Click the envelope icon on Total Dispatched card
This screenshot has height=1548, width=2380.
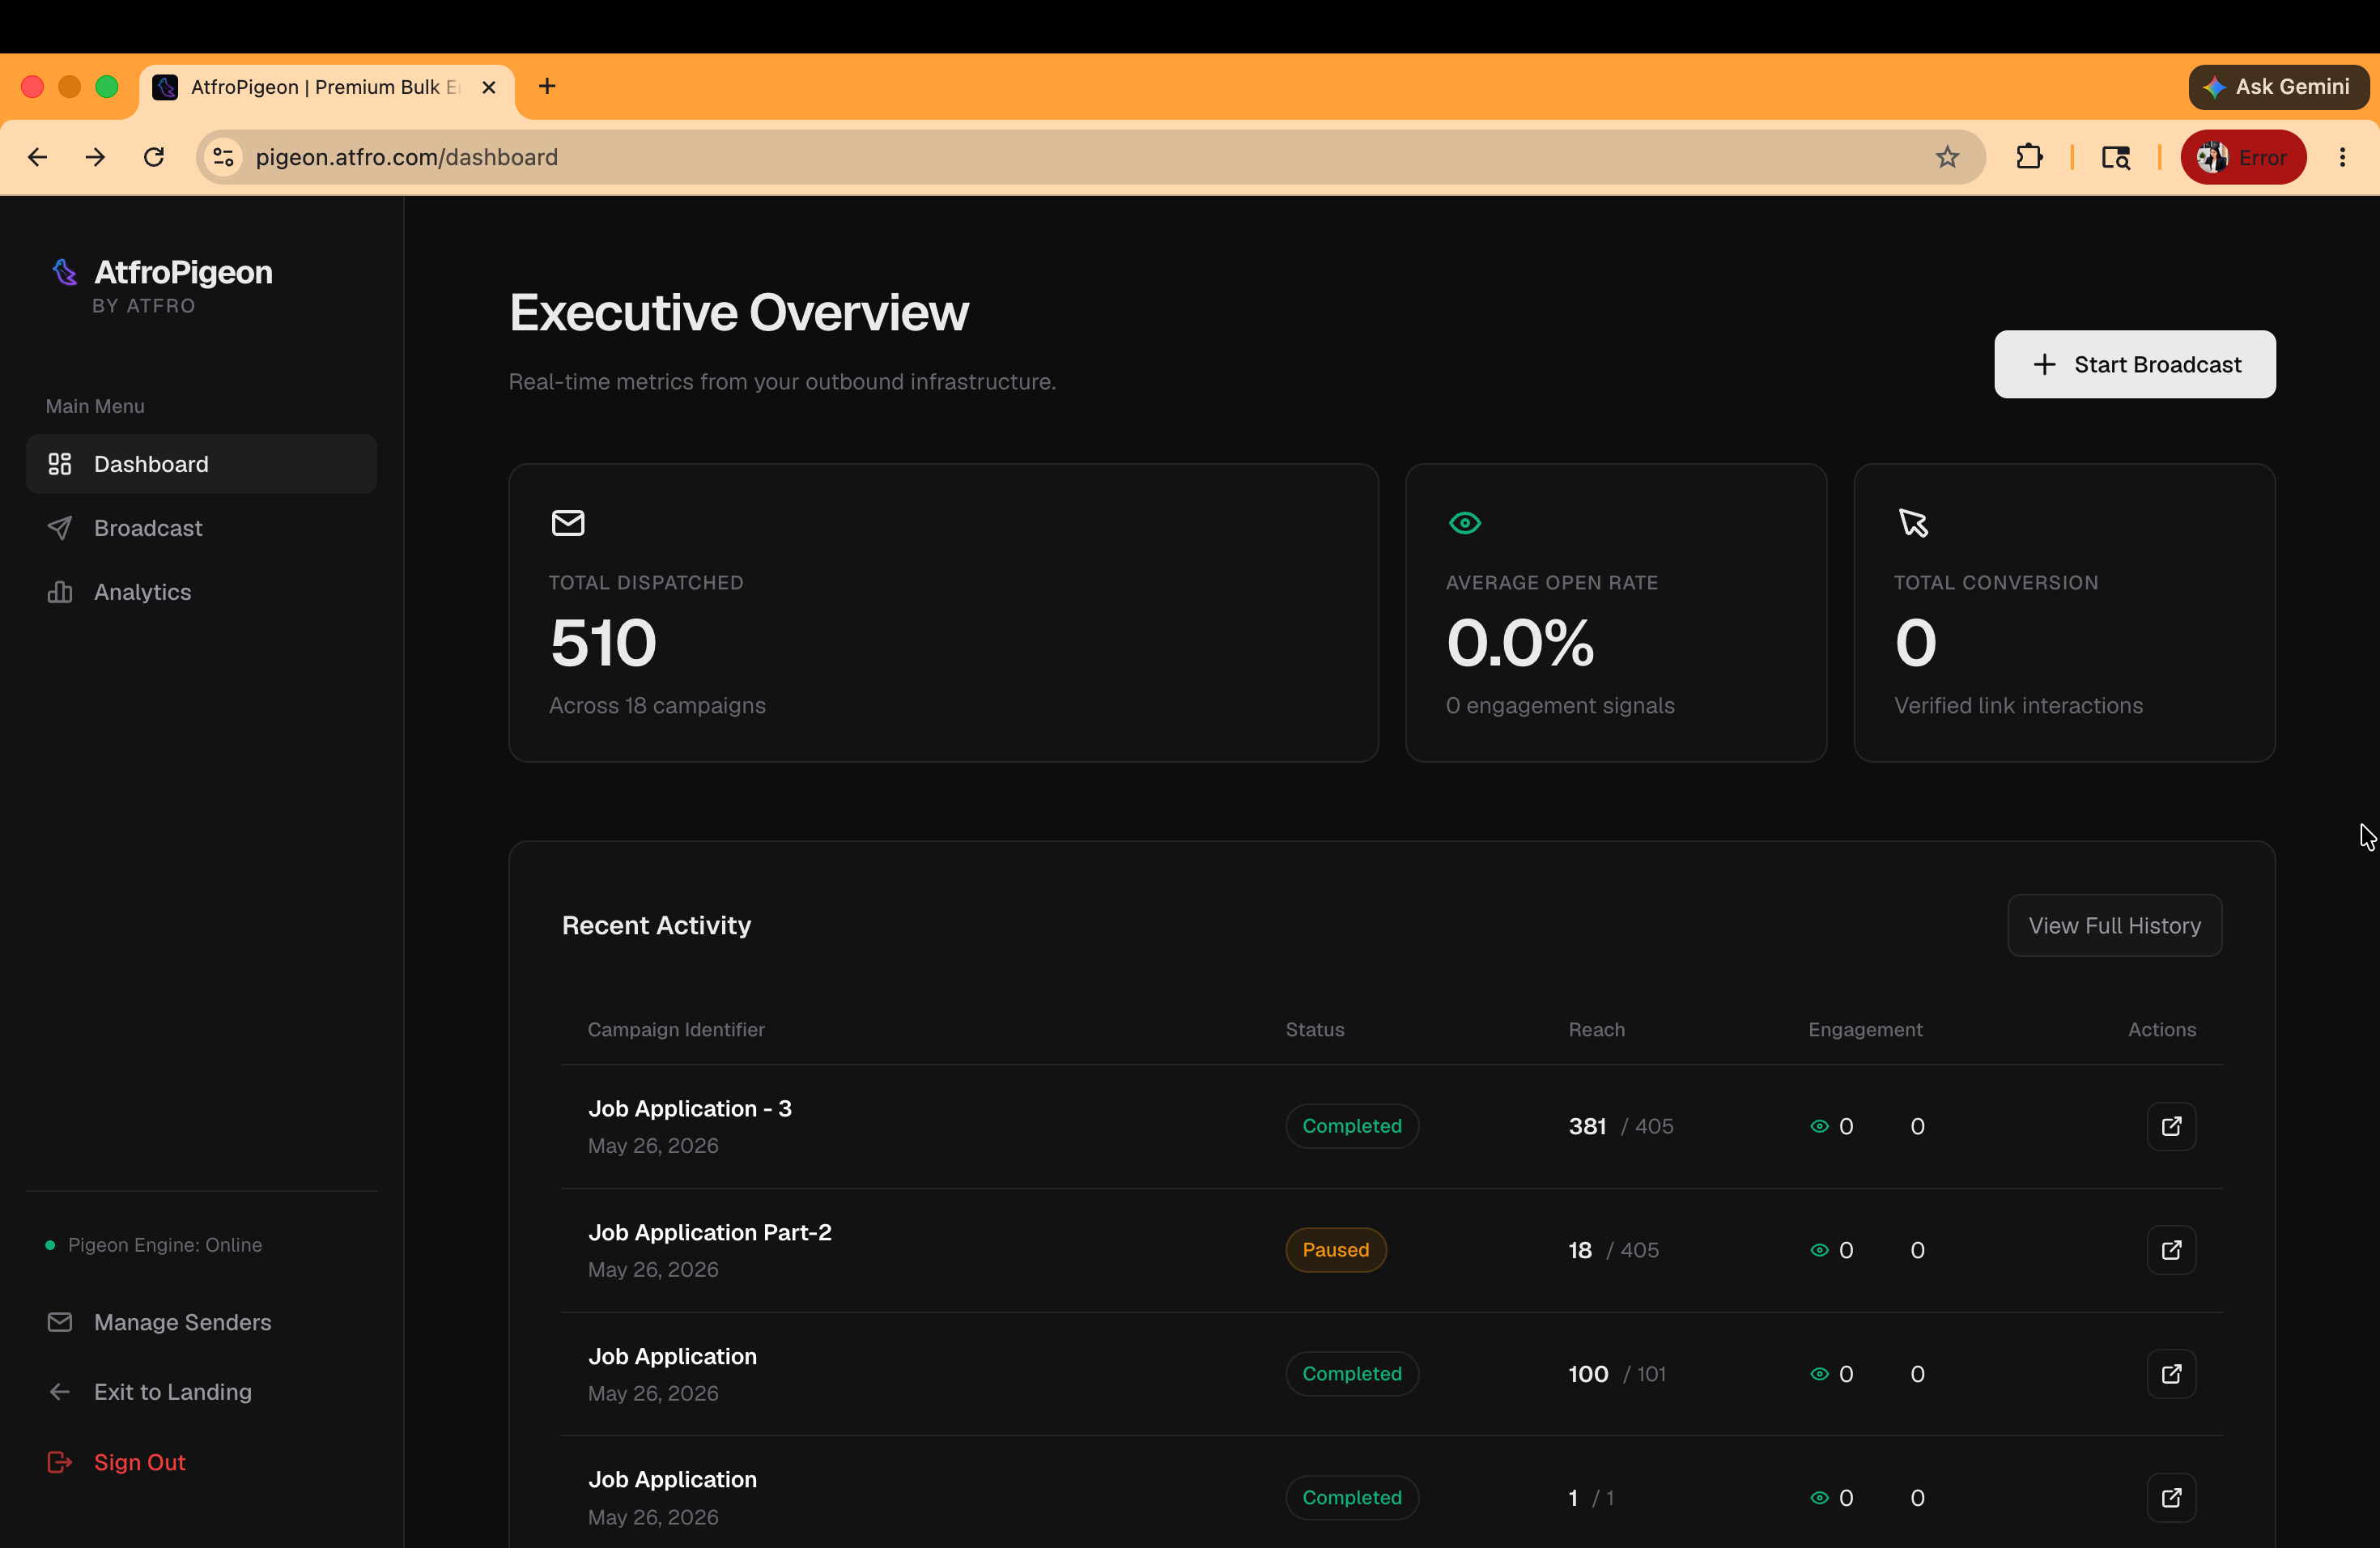568,523
